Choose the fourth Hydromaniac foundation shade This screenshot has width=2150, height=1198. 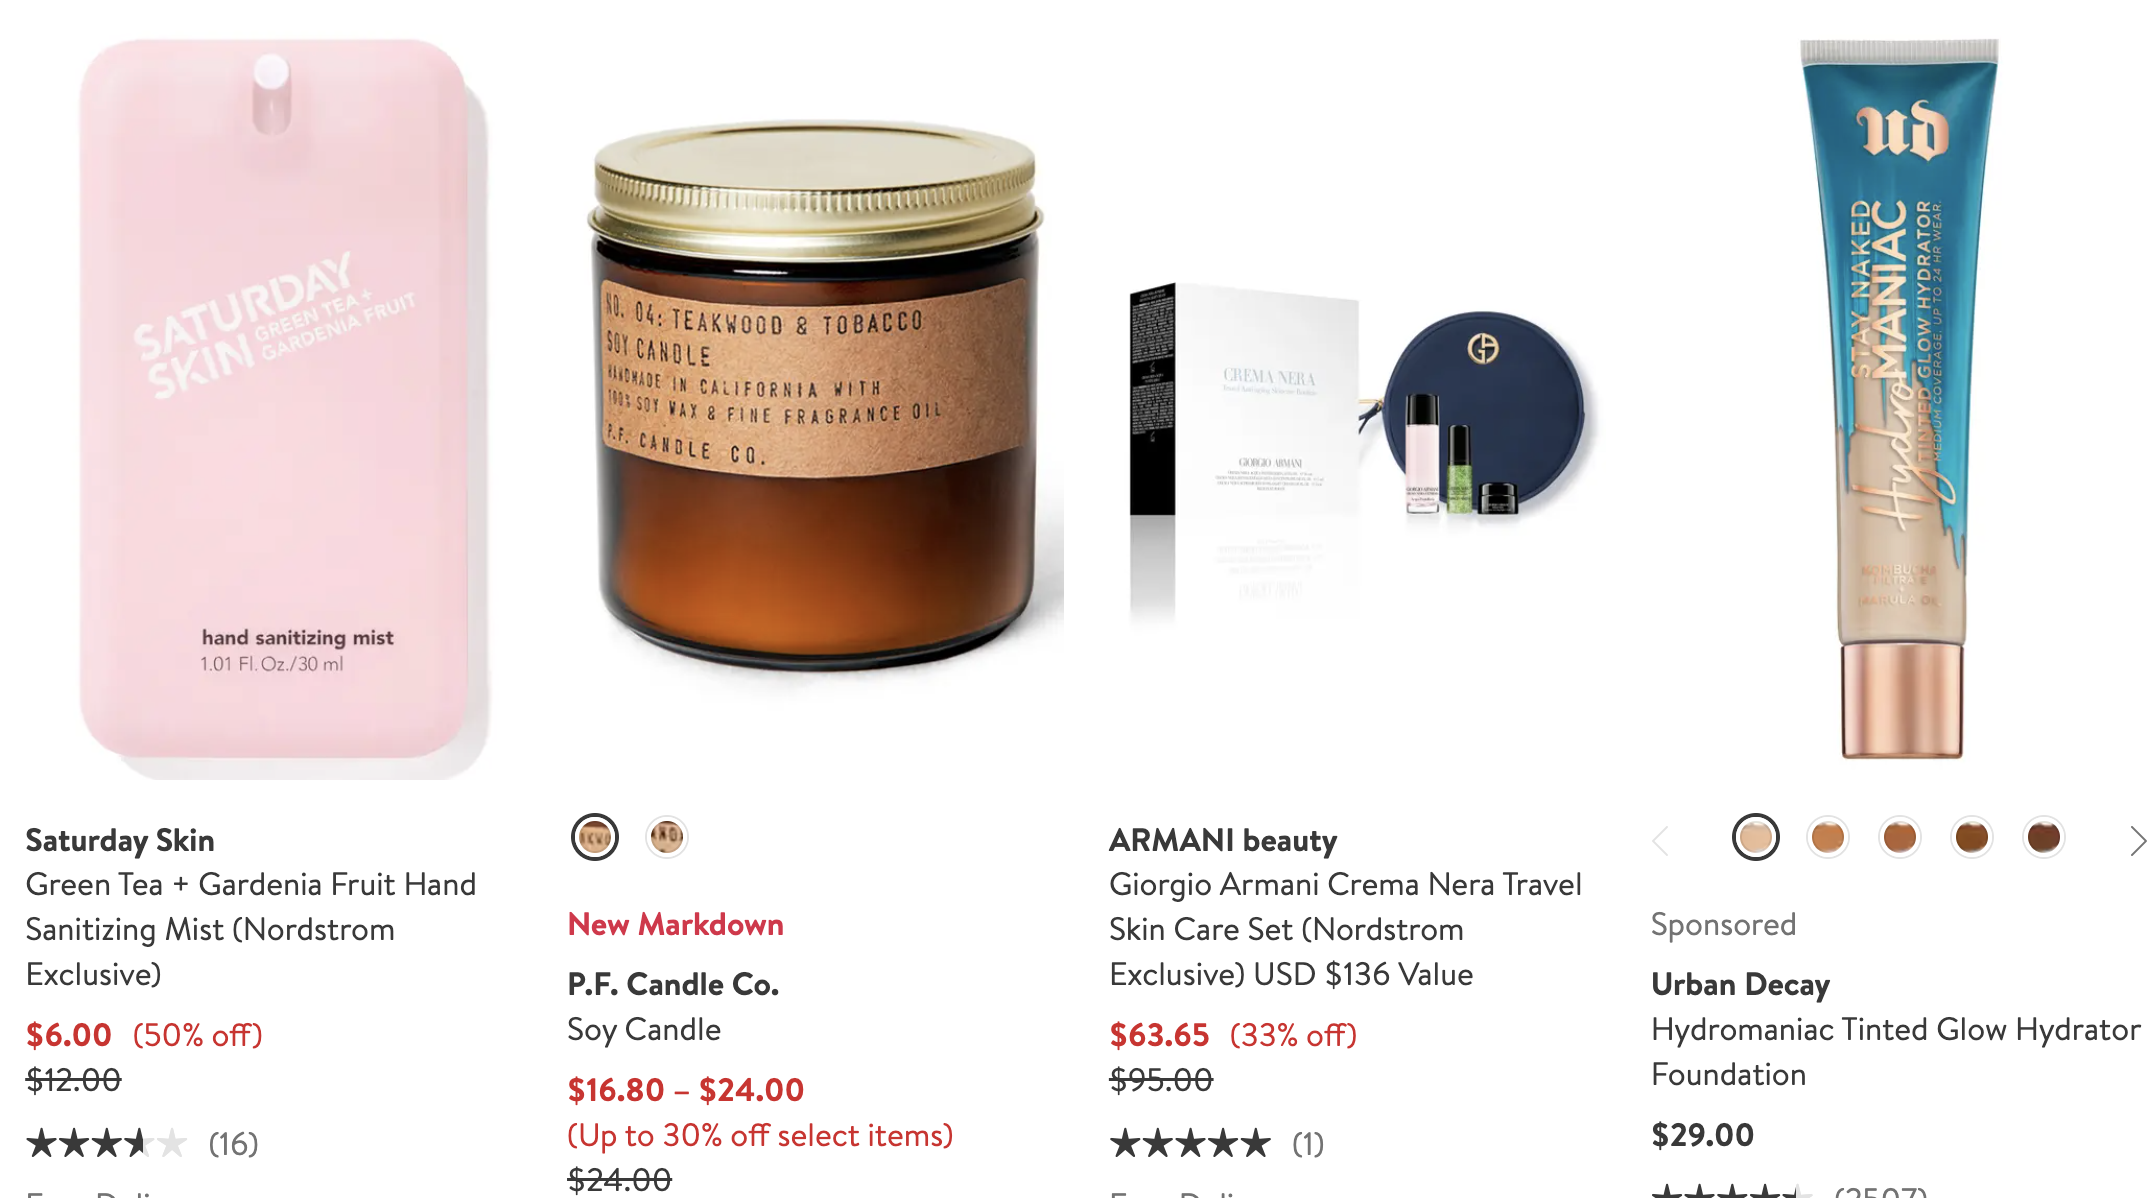(x=1972, y=838)
